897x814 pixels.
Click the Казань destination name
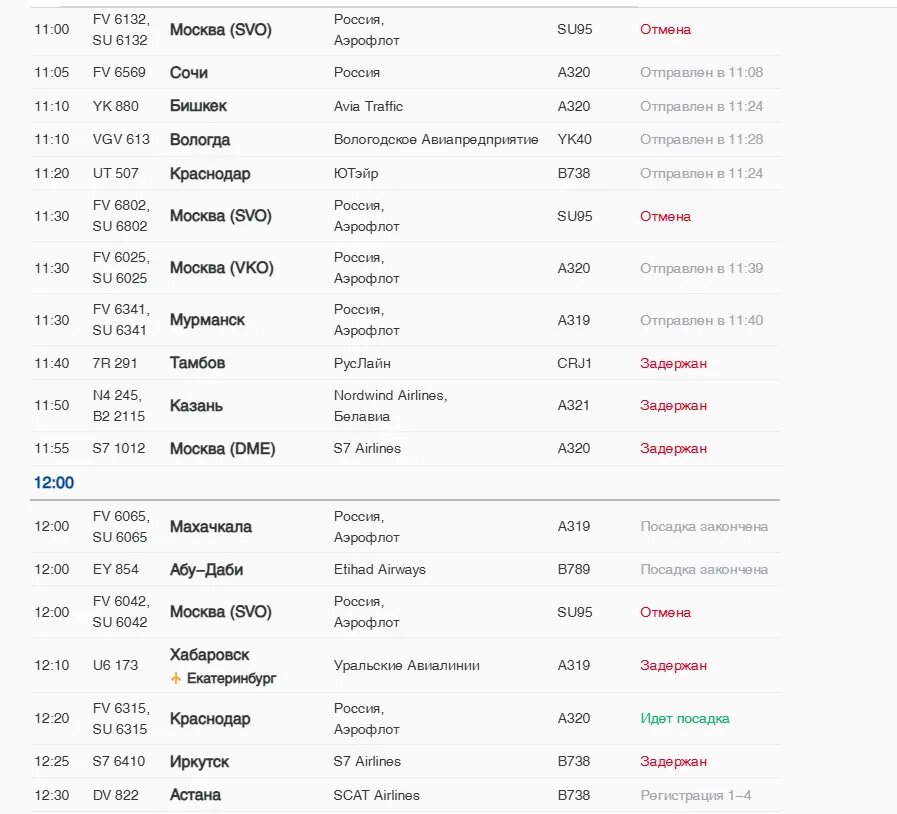196,406
